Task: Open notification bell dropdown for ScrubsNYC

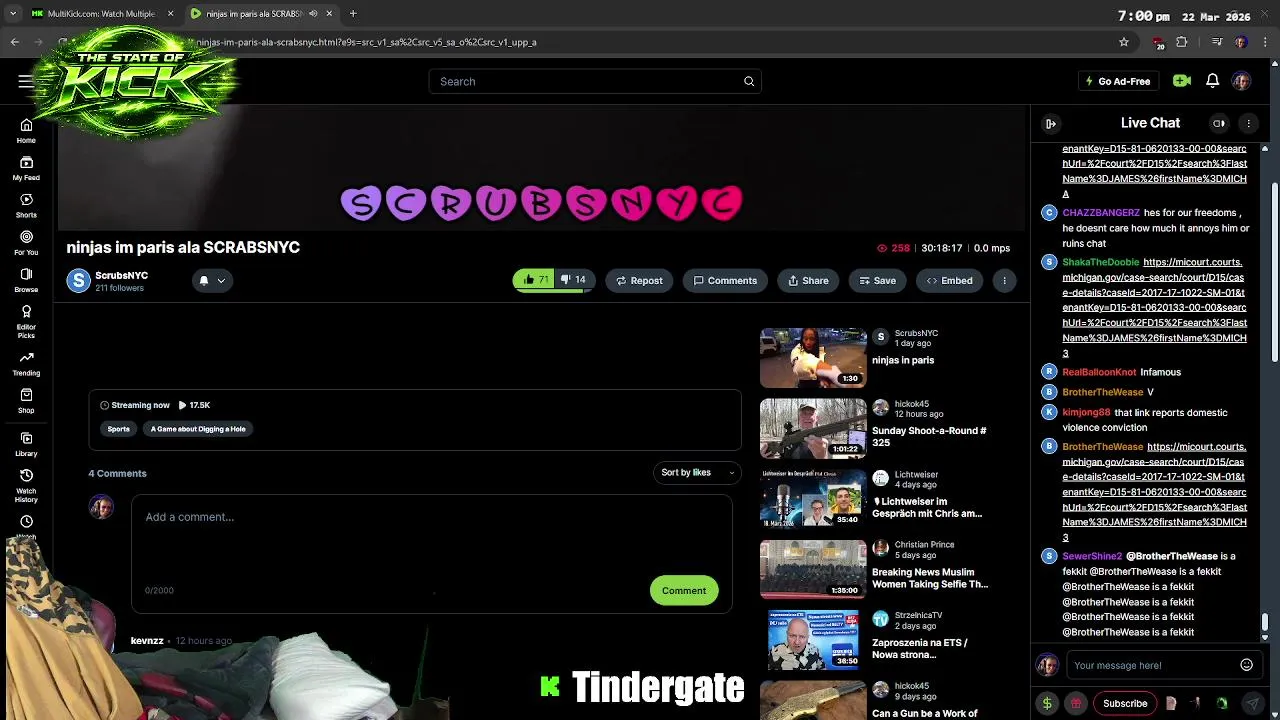Action: (212, 281)
